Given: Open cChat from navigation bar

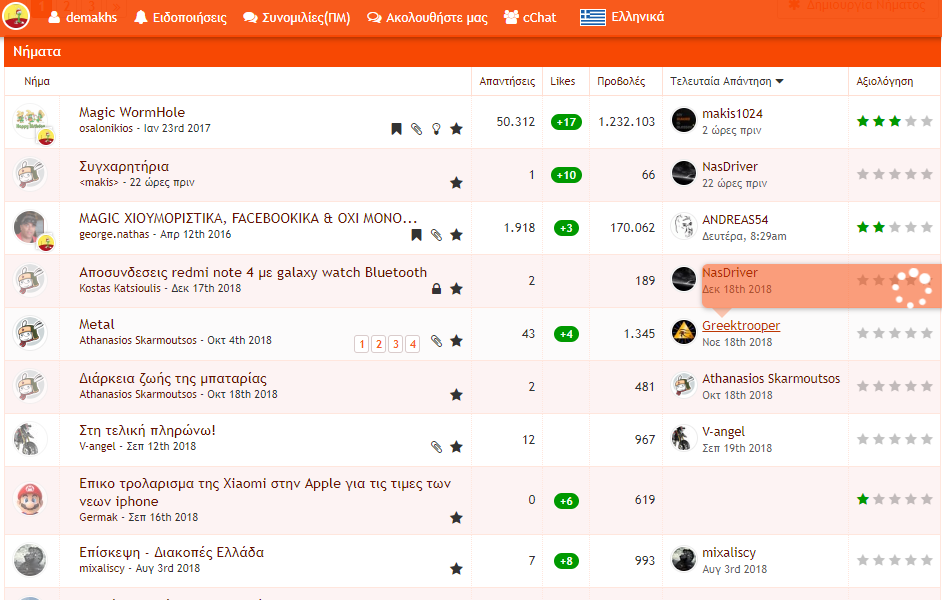Looking at the screenshot, I should pos(530,17).
